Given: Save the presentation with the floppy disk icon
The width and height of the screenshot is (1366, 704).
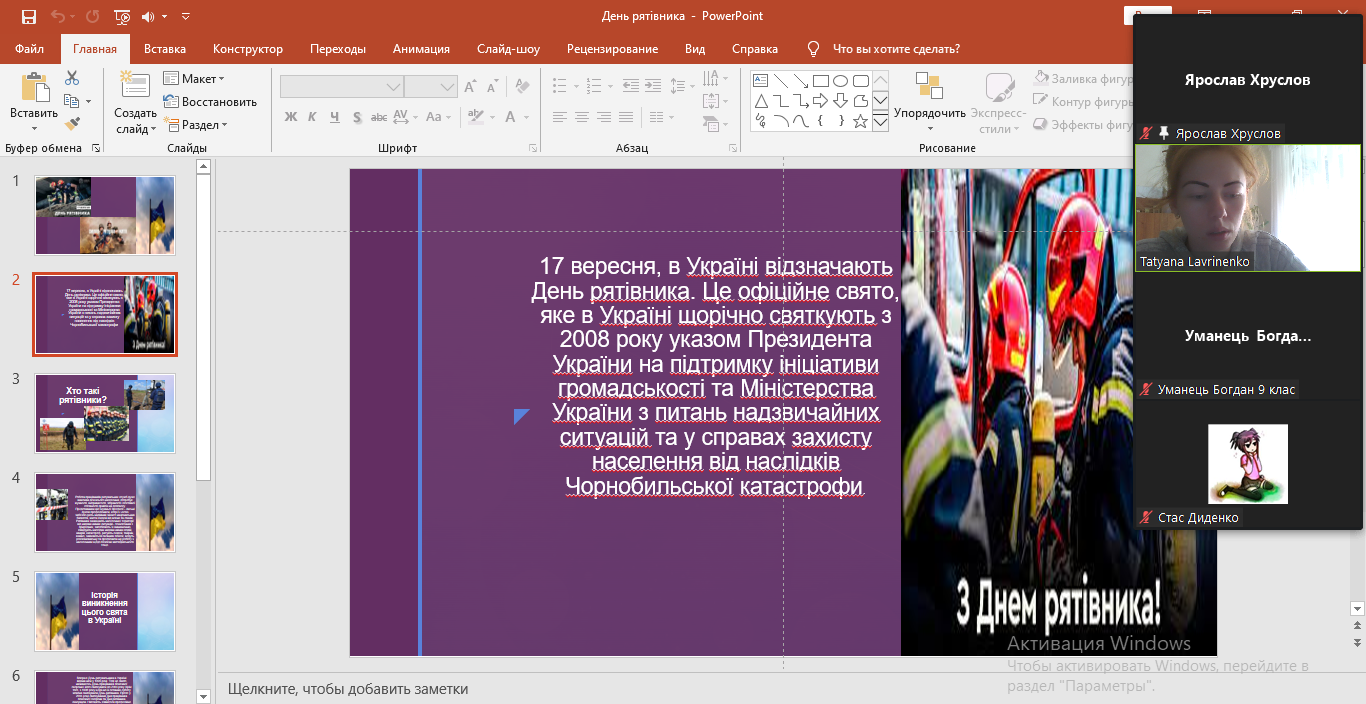Looking at the screenshot, I should [x=28, y=16].
